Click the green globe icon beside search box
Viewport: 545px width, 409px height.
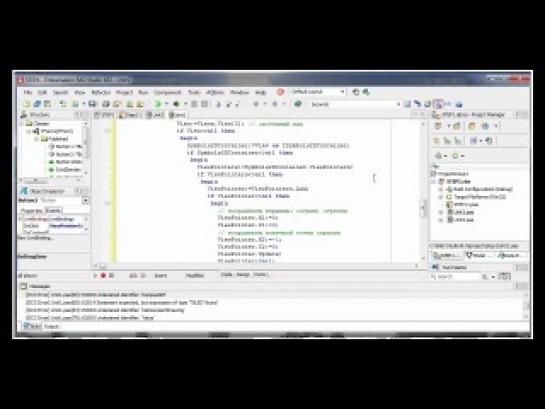point(298,104)
